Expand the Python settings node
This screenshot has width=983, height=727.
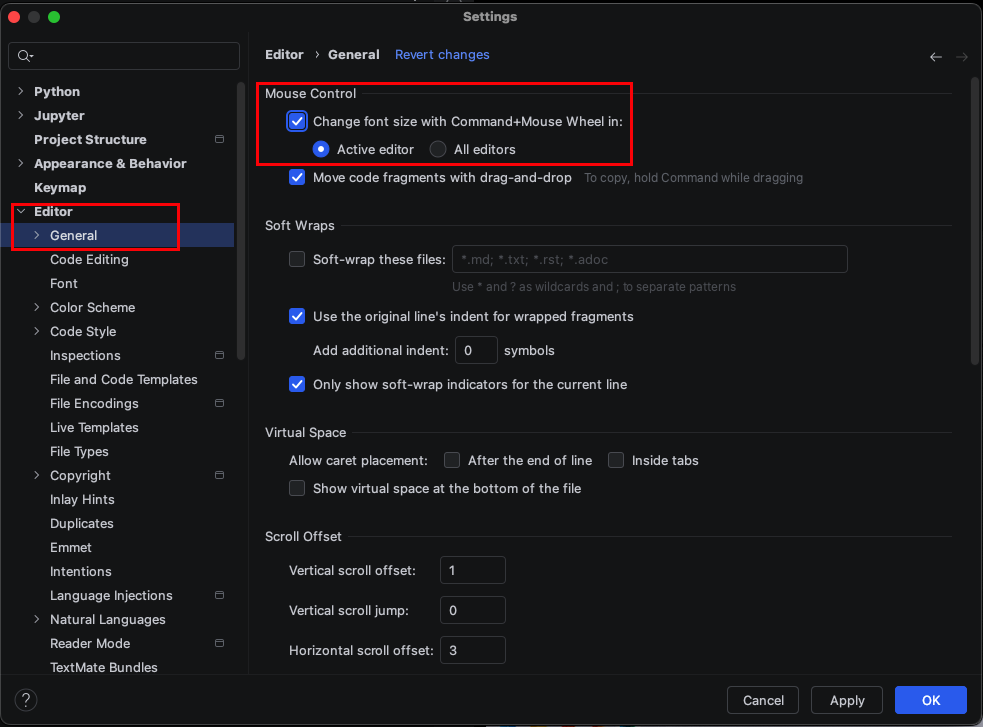21,92
